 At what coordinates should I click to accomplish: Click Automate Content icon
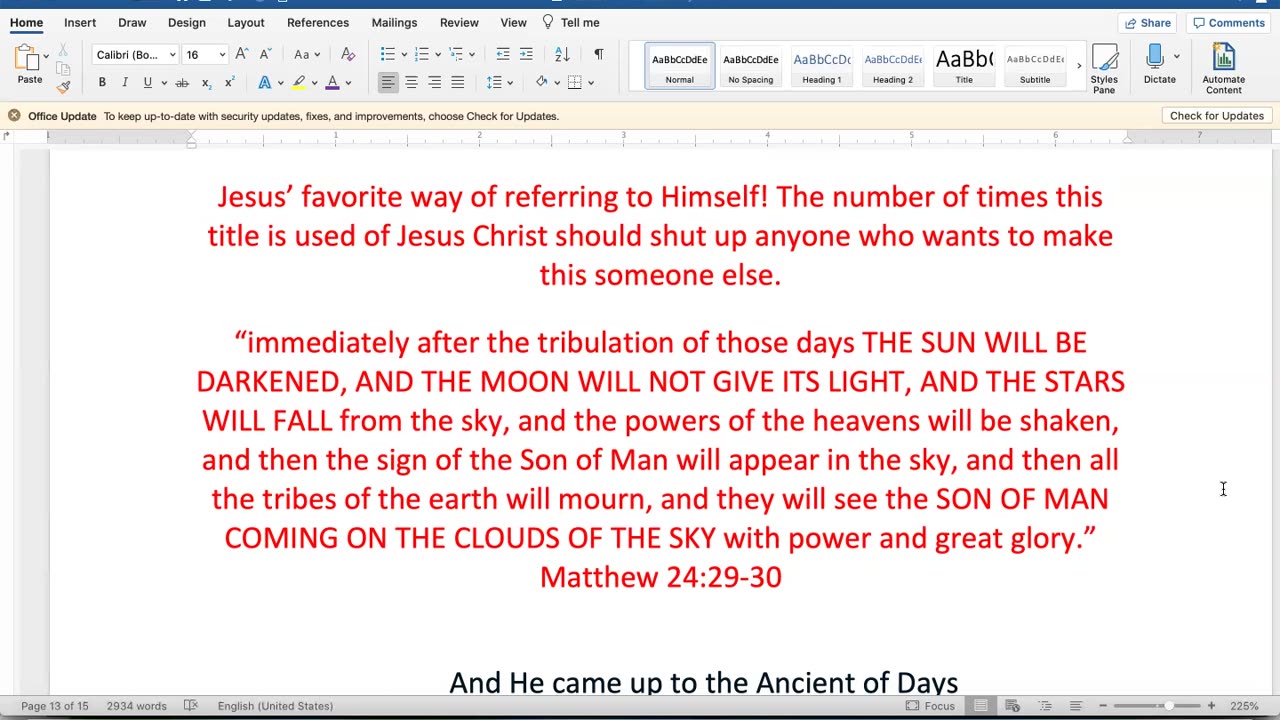[1224, 68]
